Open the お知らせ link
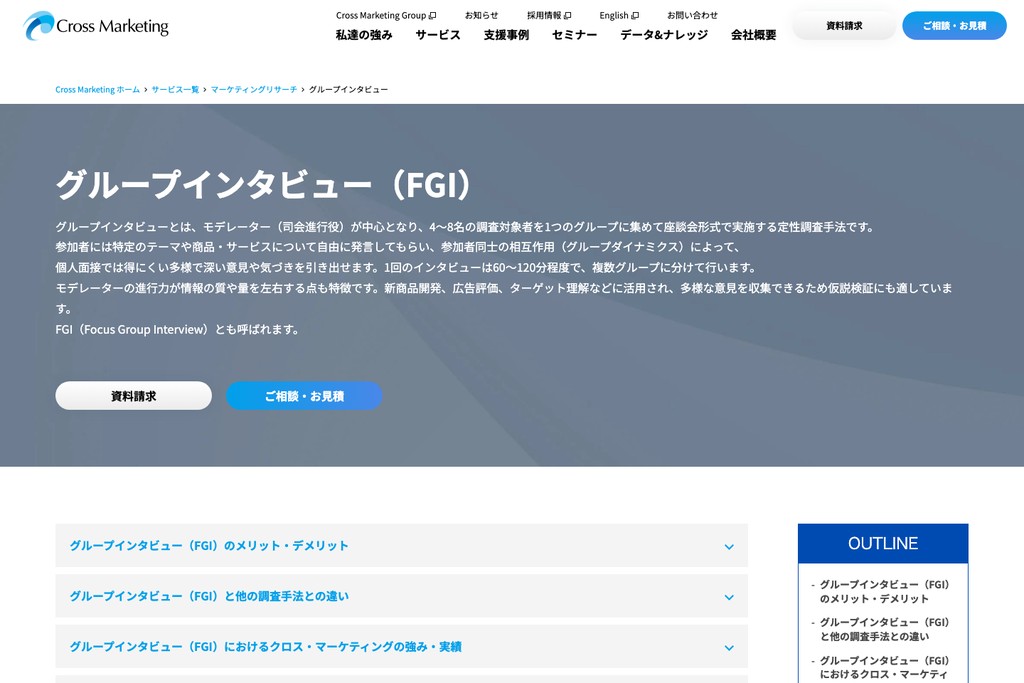The width and height of the screenshot is (1024, 683). [x=481, y=15]
